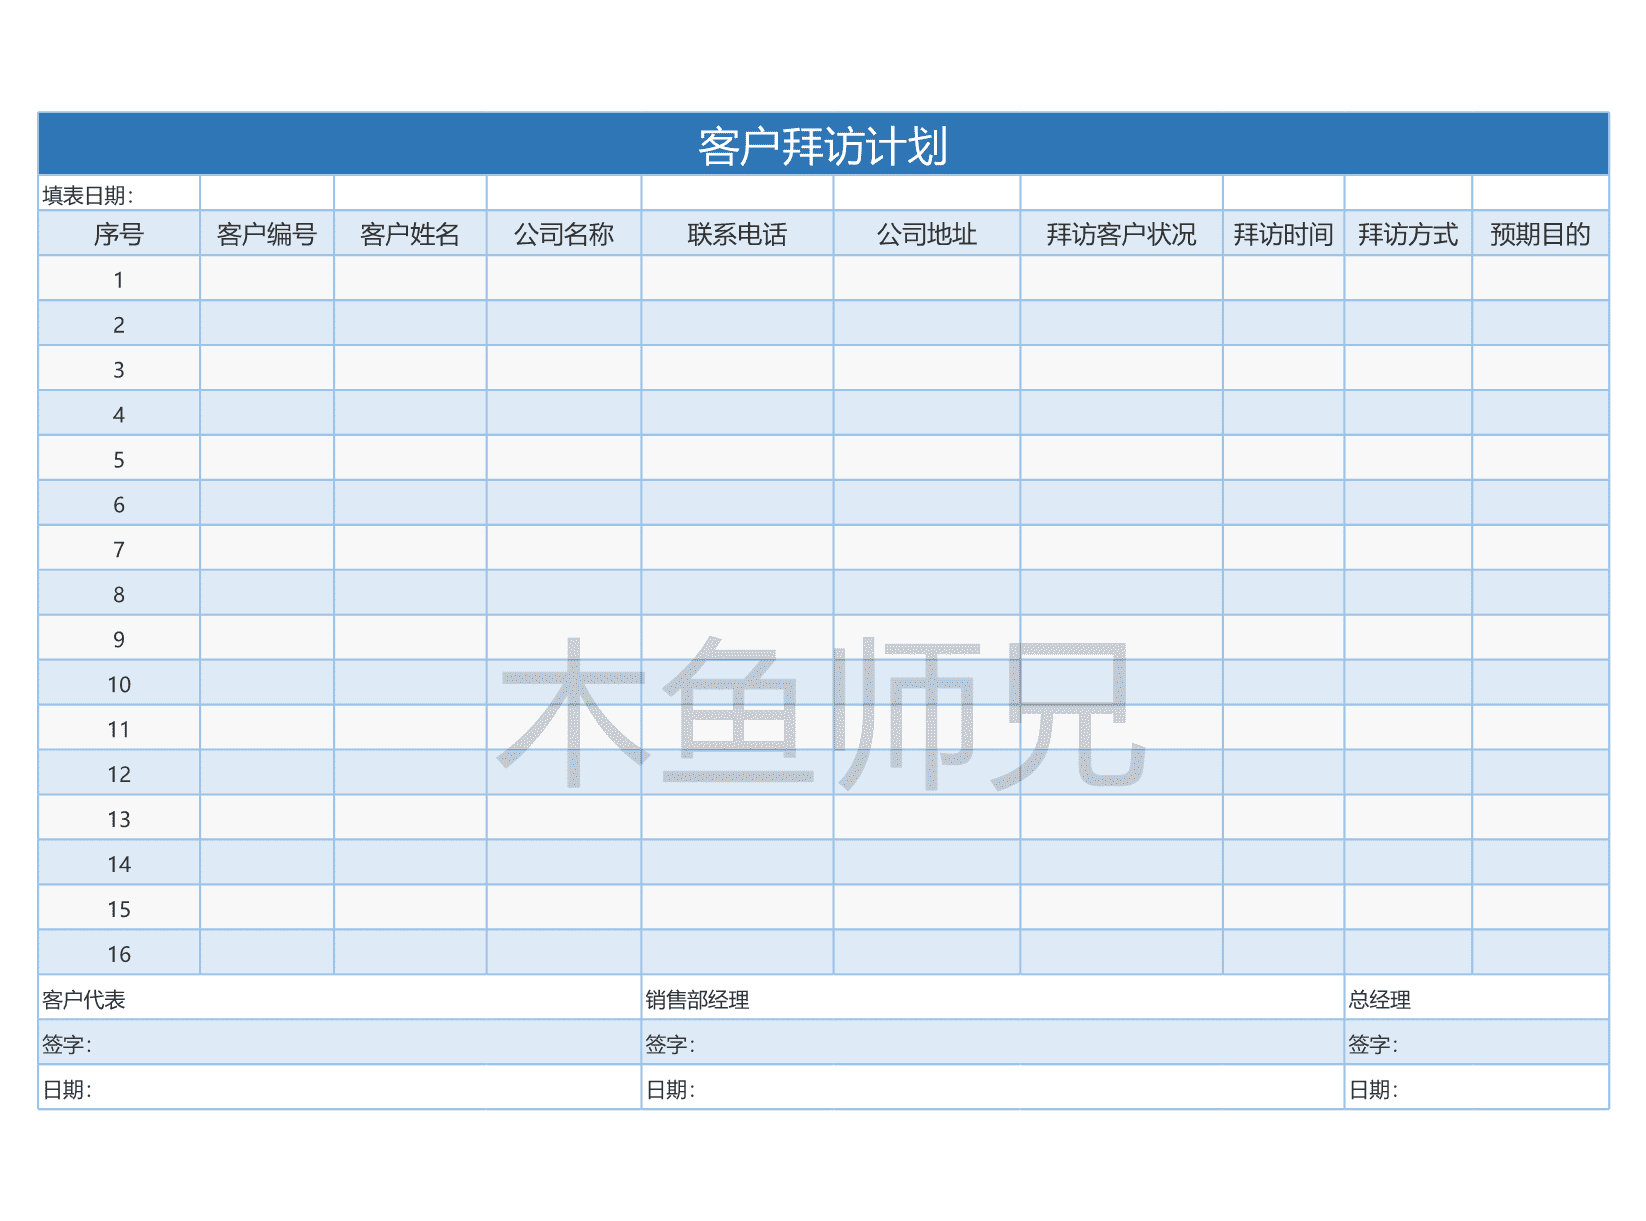Click 拜访方式 cell in row 8

point(1408,593)
